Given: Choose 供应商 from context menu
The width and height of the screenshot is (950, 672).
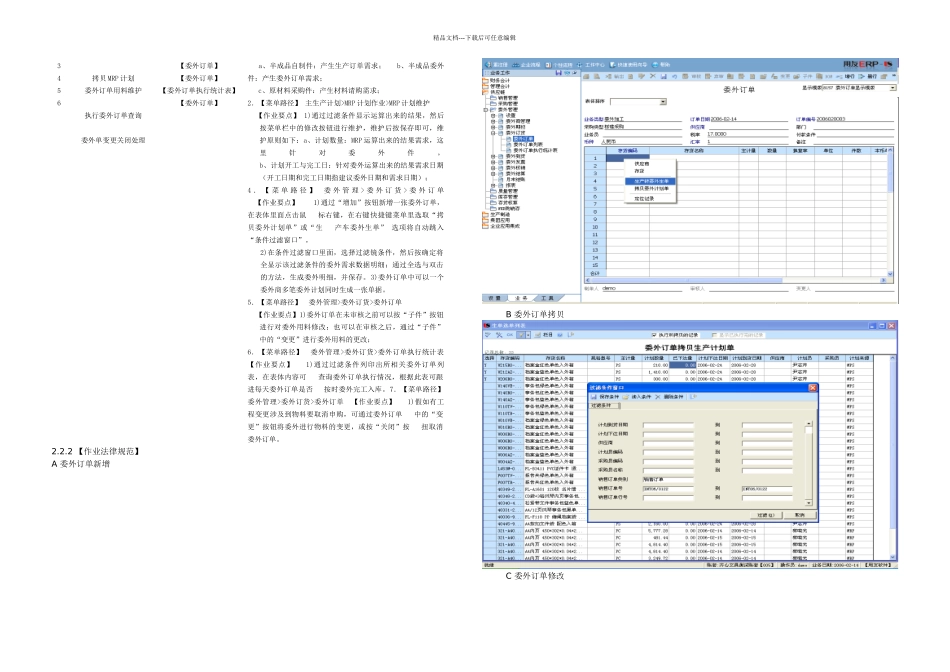Looking at the screenshot, I should 642,164.
